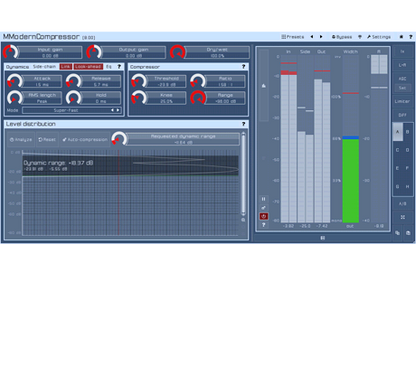Viewport: 416px width, 376px height.
Task: Open Dynamics panel help
Action: tap(119, 67)
